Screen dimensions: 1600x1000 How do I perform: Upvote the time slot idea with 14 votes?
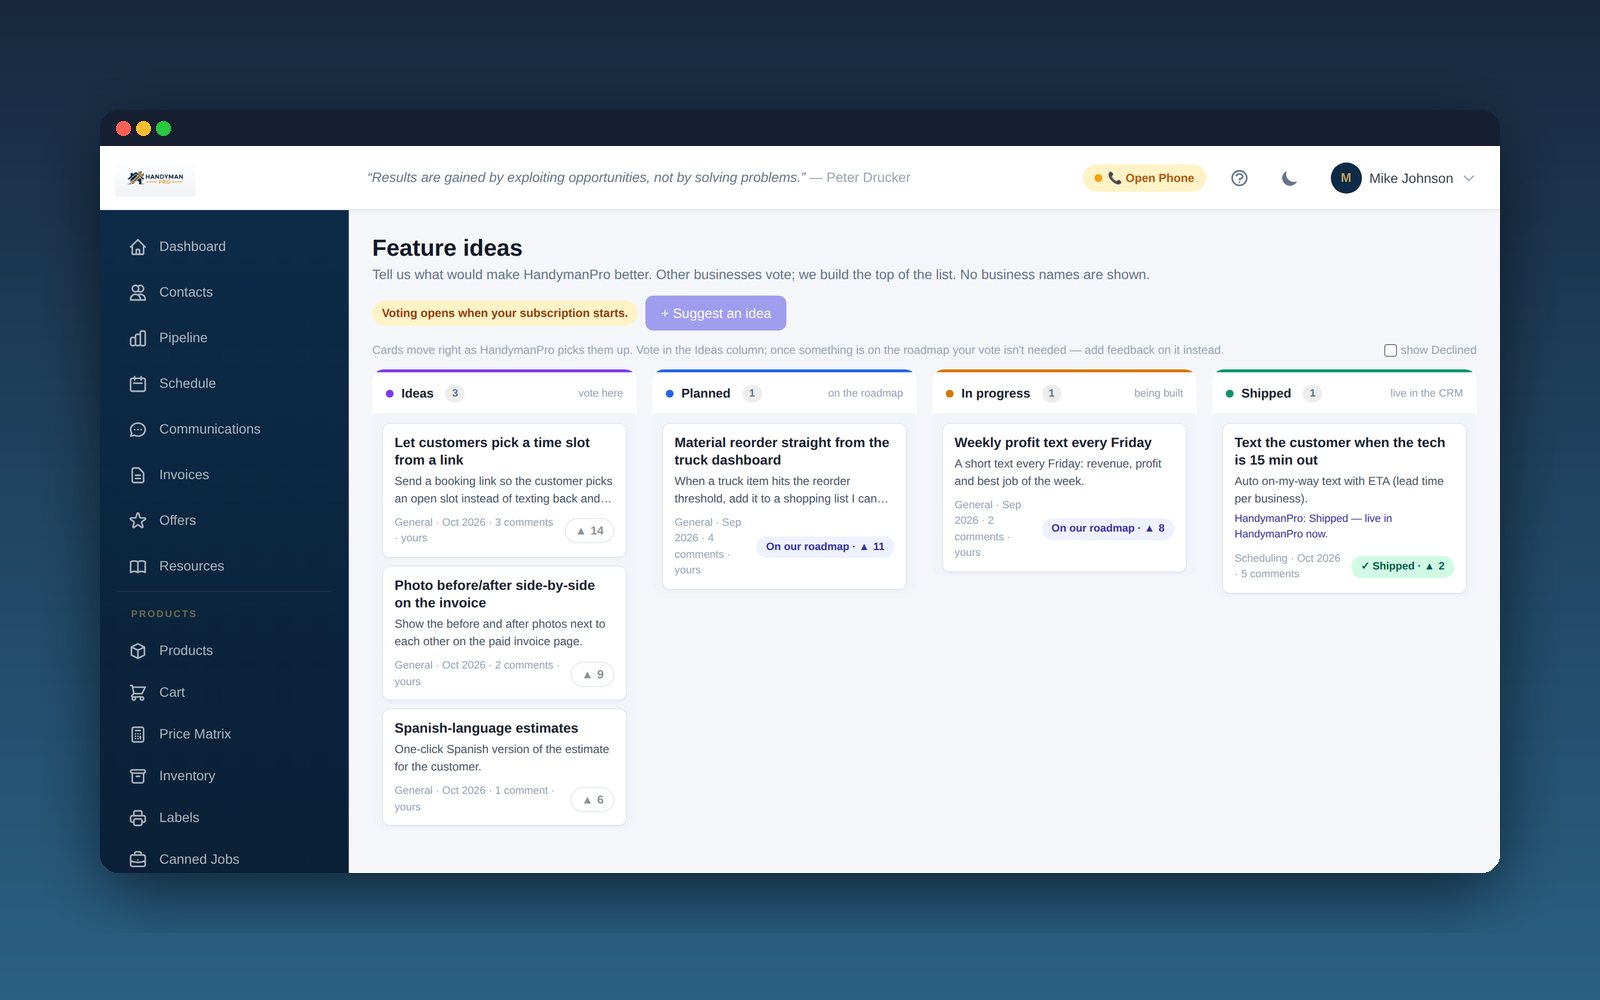590,531
